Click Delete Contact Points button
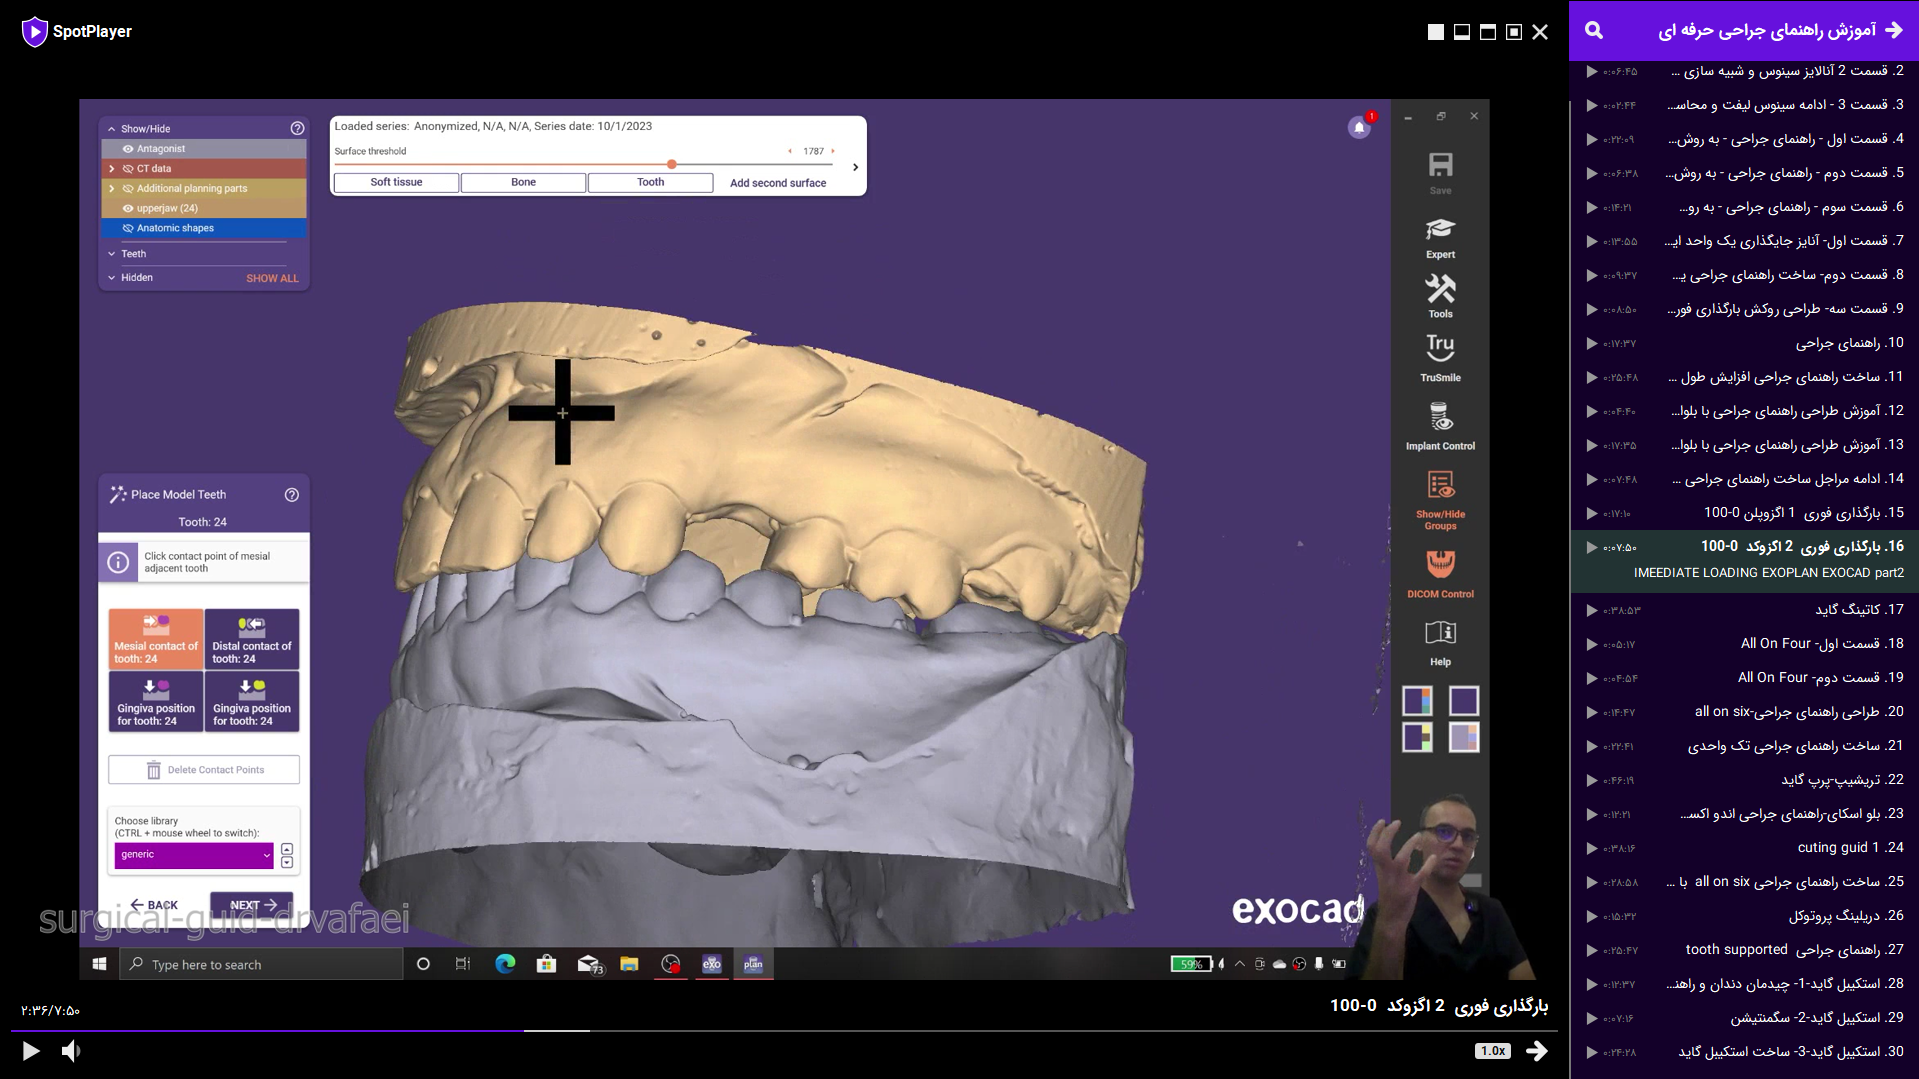This screenshot has width=1919, height=1079. pyautogui.click(x=204, y=770)
